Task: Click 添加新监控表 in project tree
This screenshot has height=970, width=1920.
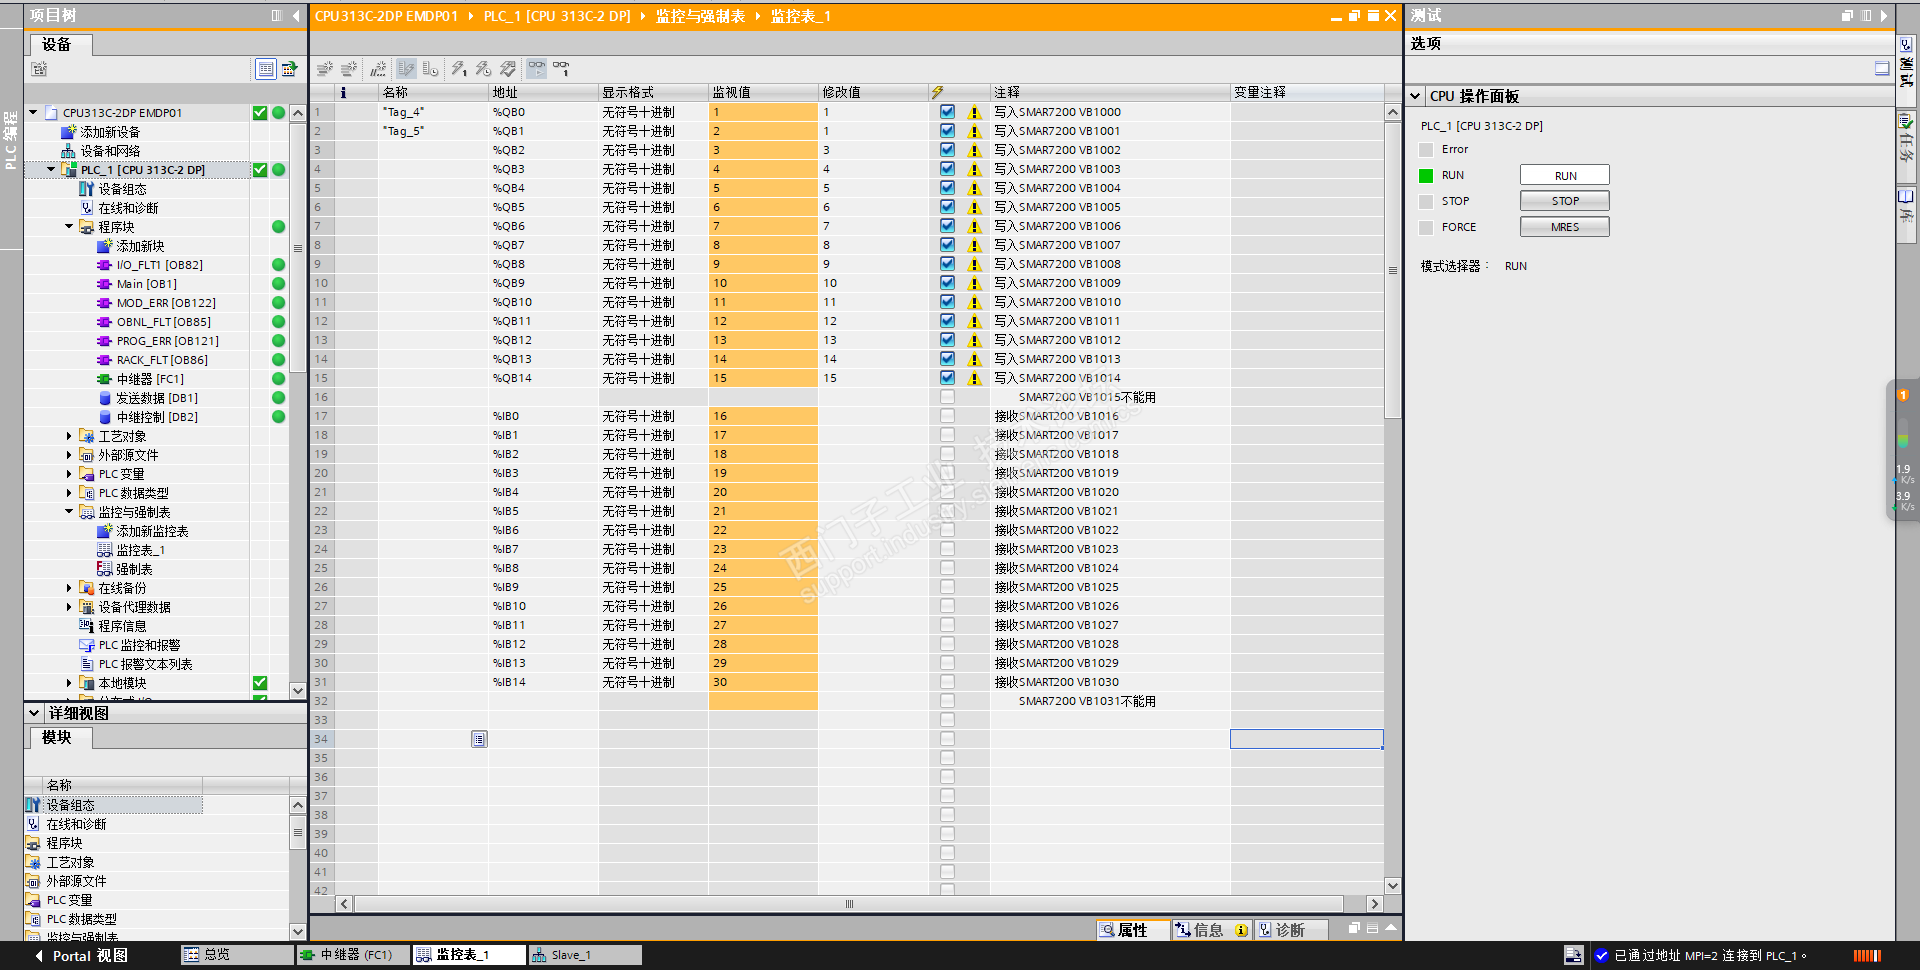Action: 152,531
